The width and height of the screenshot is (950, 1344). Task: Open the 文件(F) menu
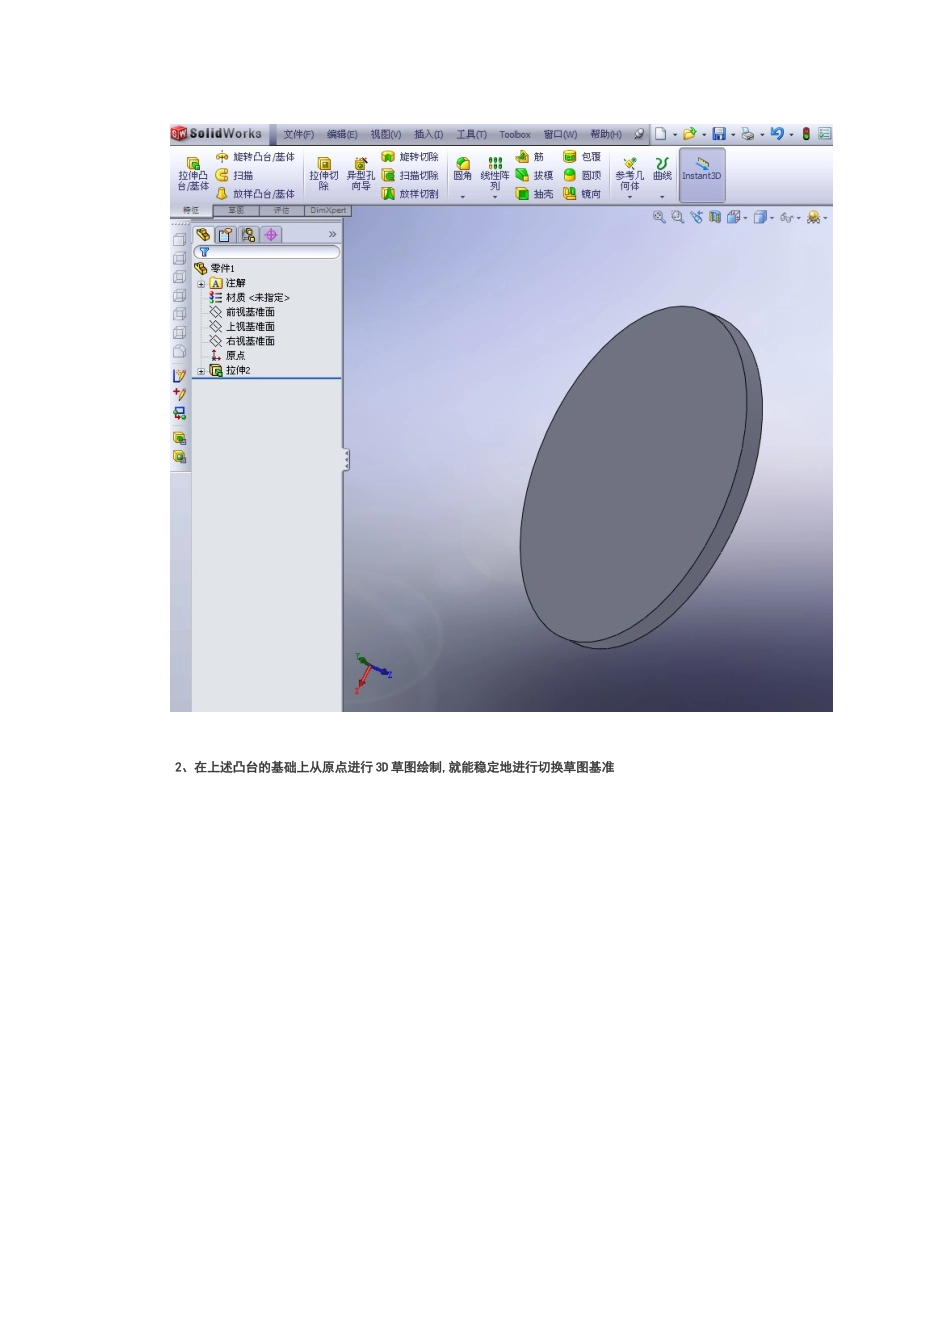coord(298,134)
